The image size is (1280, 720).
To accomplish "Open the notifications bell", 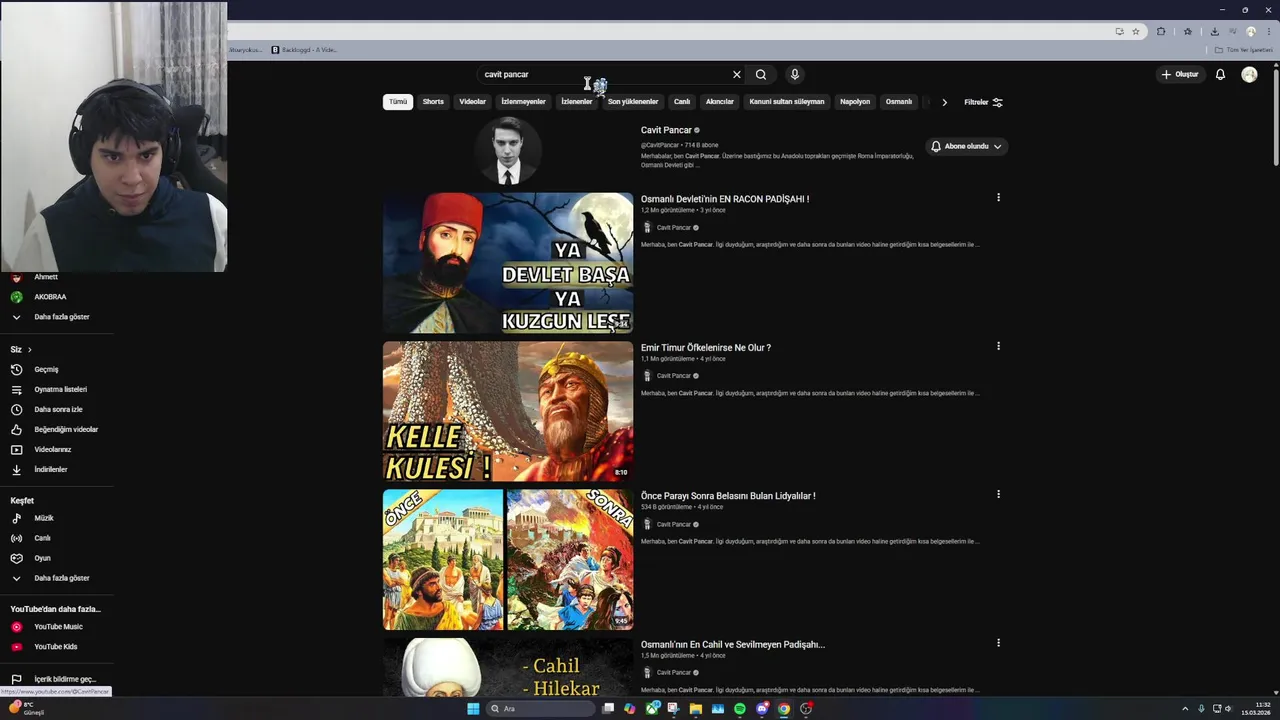I will [x=1220, y=74].
